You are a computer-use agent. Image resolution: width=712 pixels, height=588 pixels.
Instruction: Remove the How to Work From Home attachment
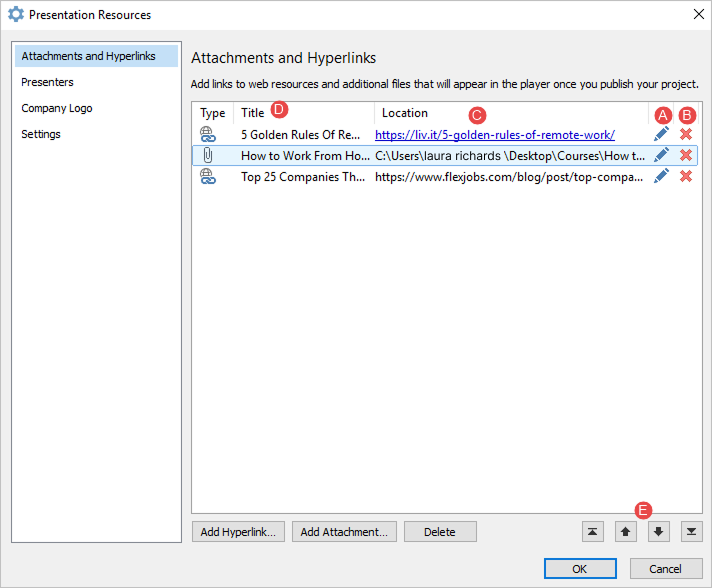tap(686, 155)
